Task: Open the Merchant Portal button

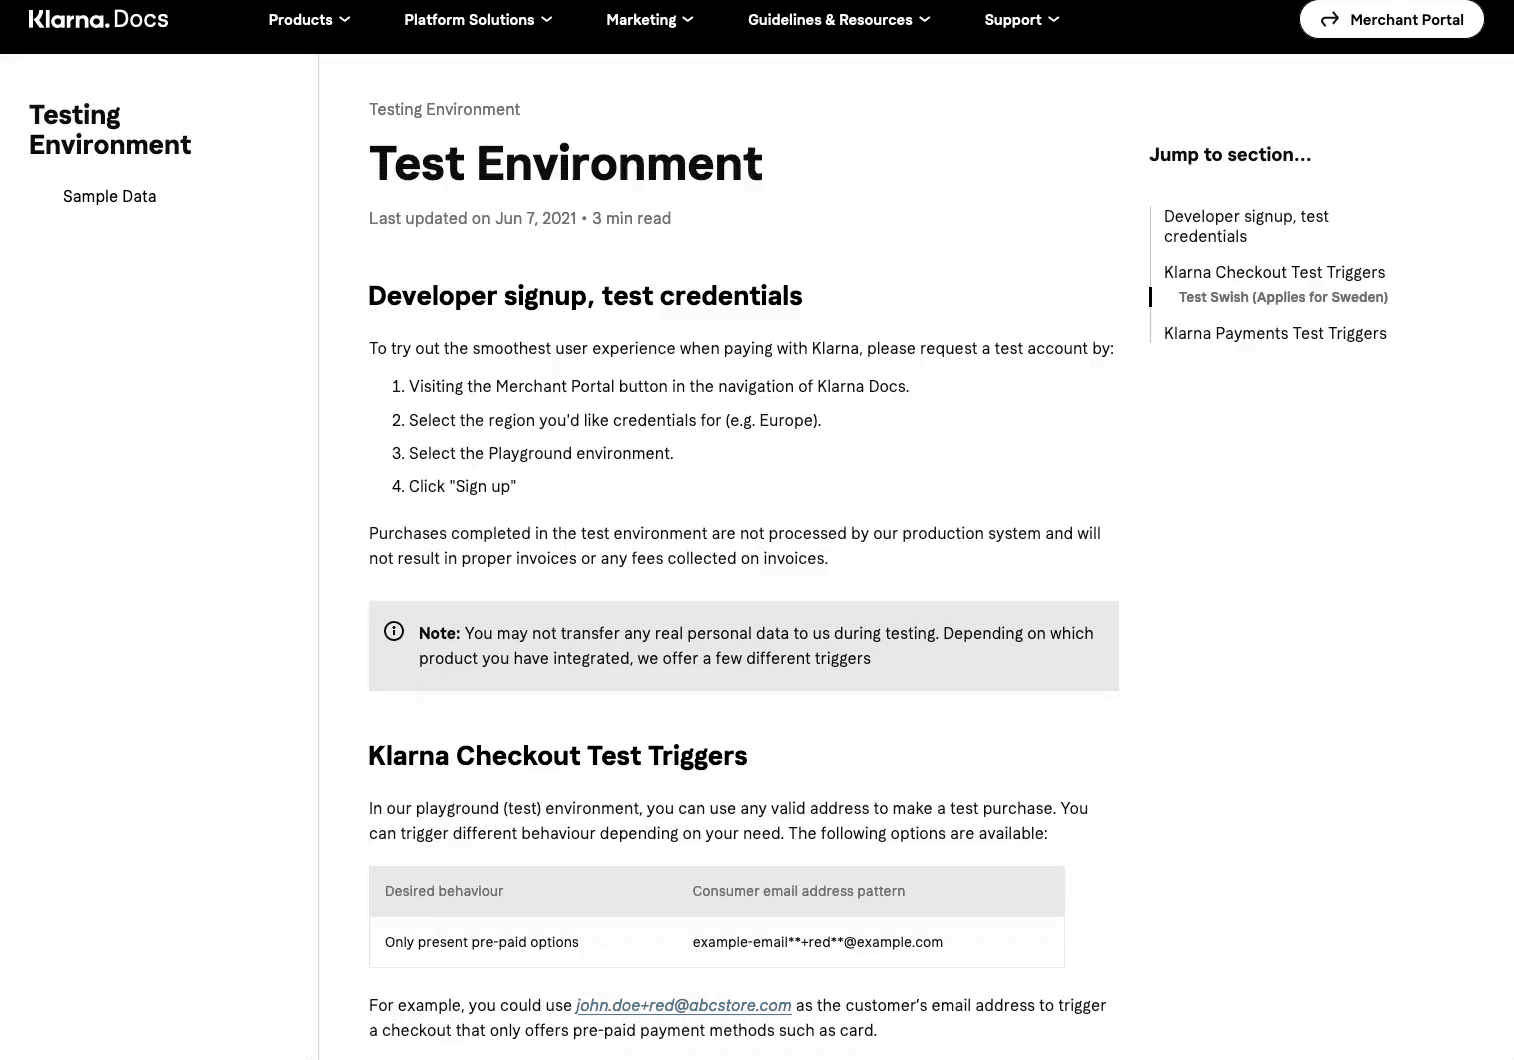Action: 1391,19
